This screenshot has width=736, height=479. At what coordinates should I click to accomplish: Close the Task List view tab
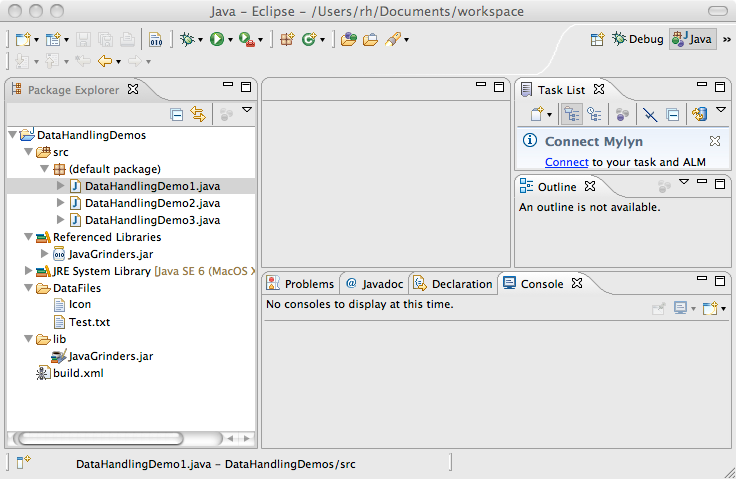point(599,89)
